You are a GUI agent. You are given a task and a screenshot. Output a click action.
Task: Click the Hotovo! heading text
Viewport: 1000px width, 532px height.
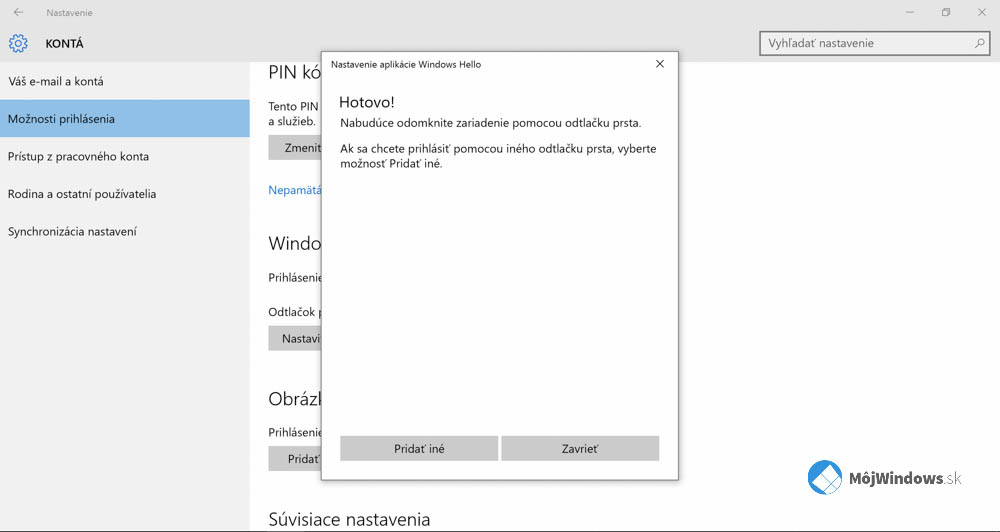[367, 102]
